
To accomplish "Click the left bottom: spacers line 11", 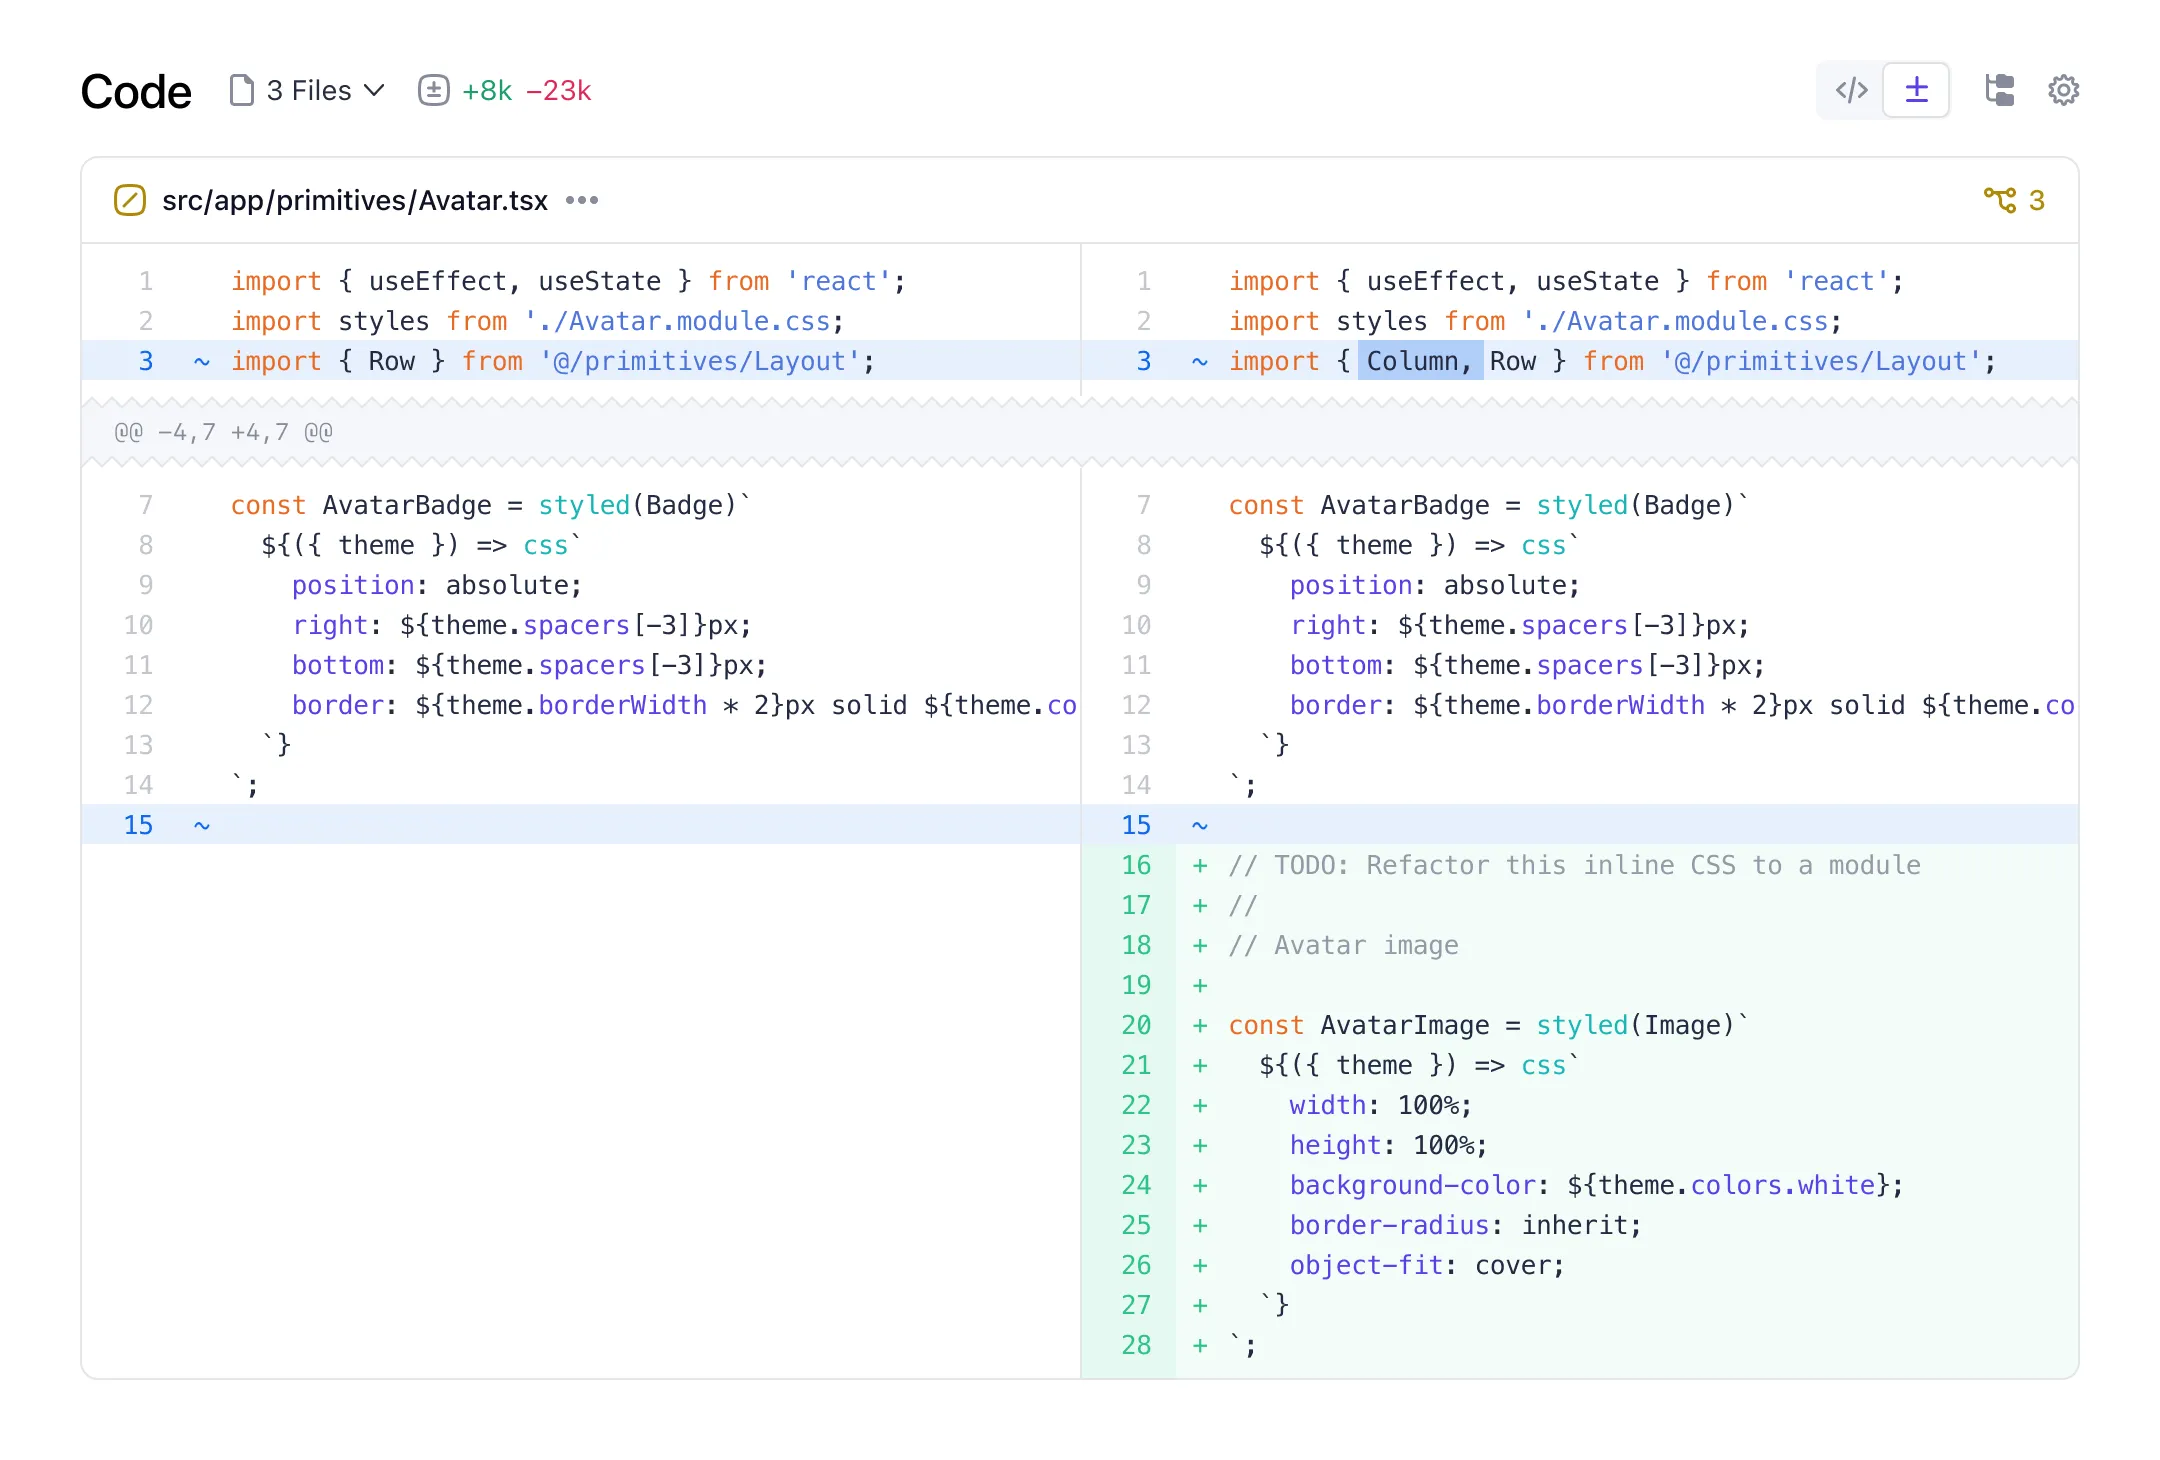I will (x=529, y=665).
